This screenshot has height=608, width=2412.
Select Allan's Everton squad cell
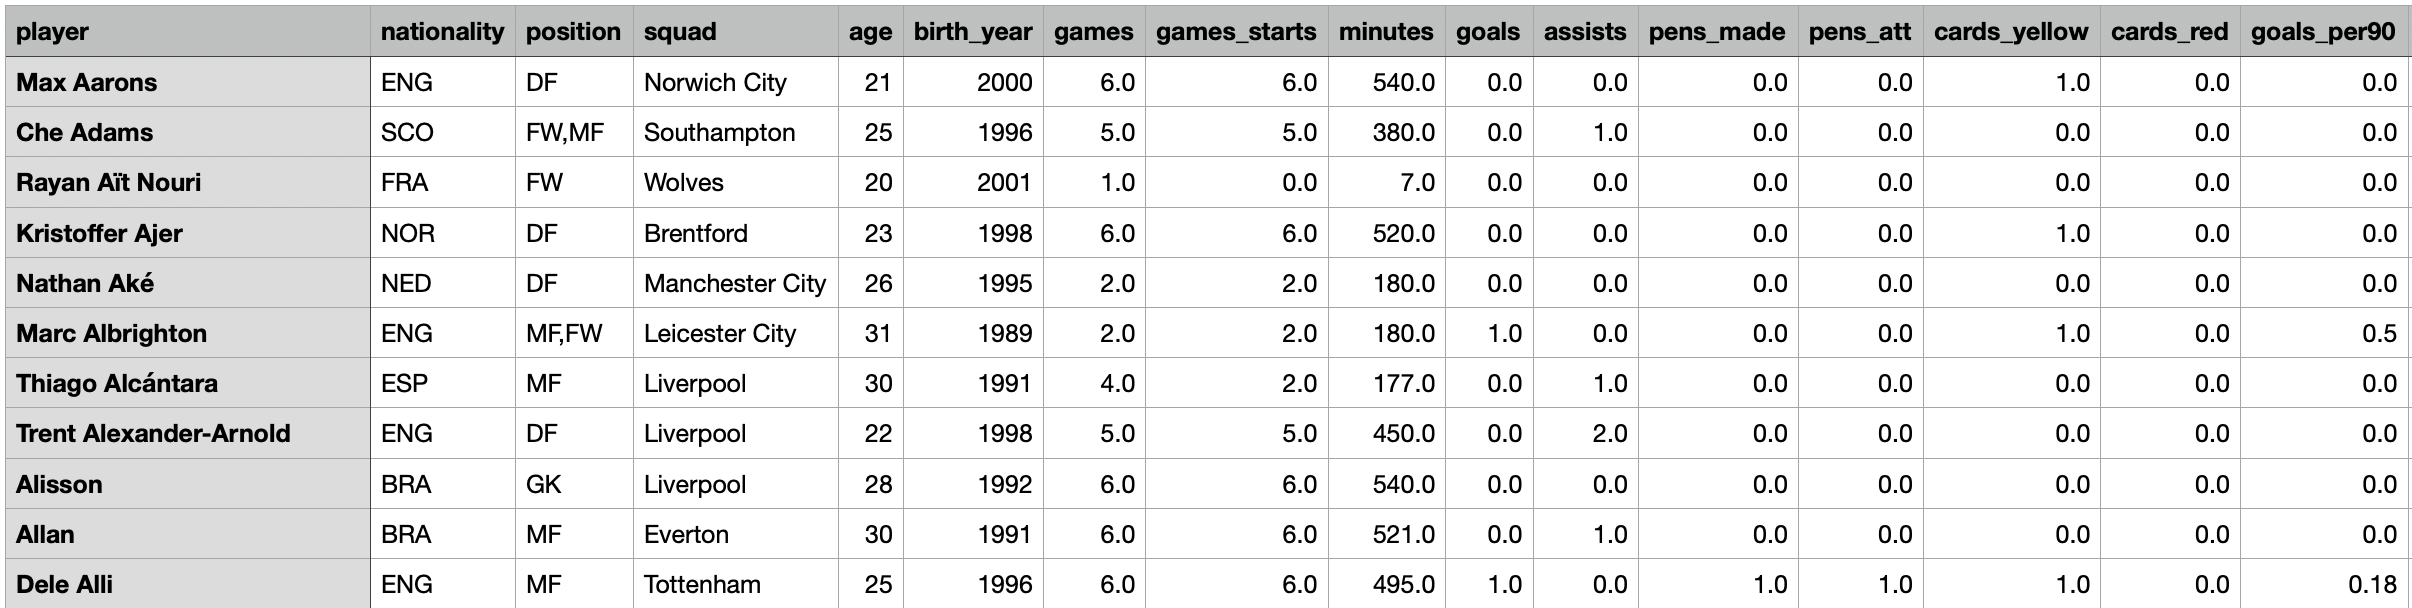coord(735,534)
